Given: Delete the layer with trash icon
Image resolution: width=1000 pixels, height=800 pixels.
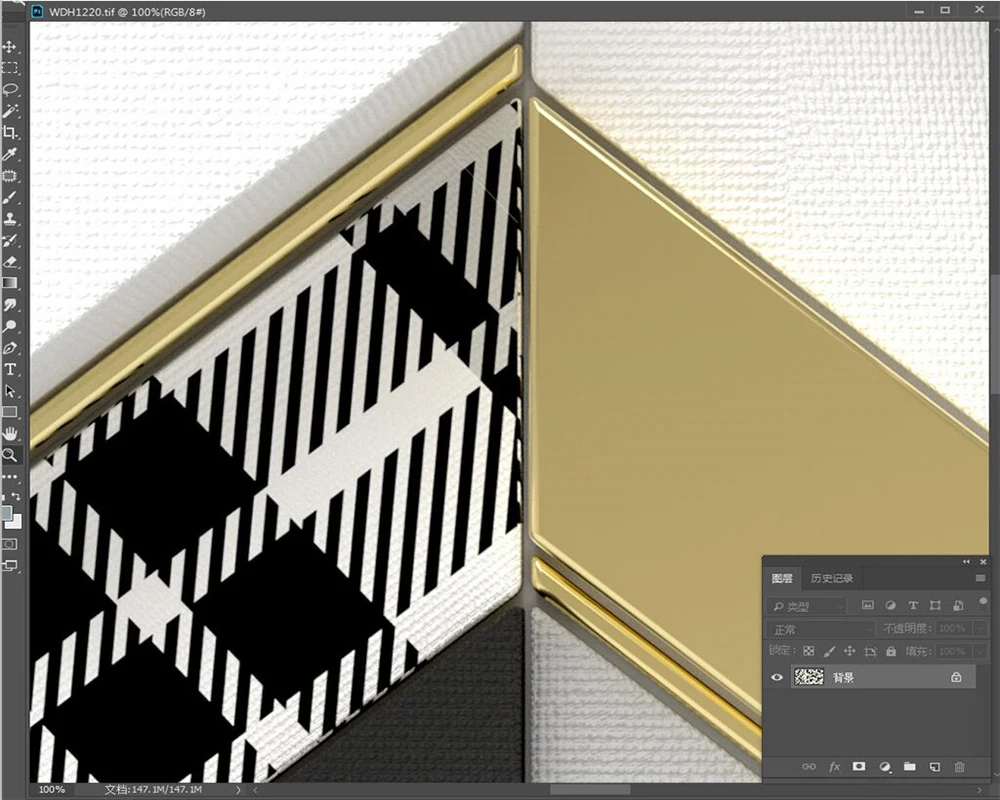Looking at the screenshot, I should (959, 767).
